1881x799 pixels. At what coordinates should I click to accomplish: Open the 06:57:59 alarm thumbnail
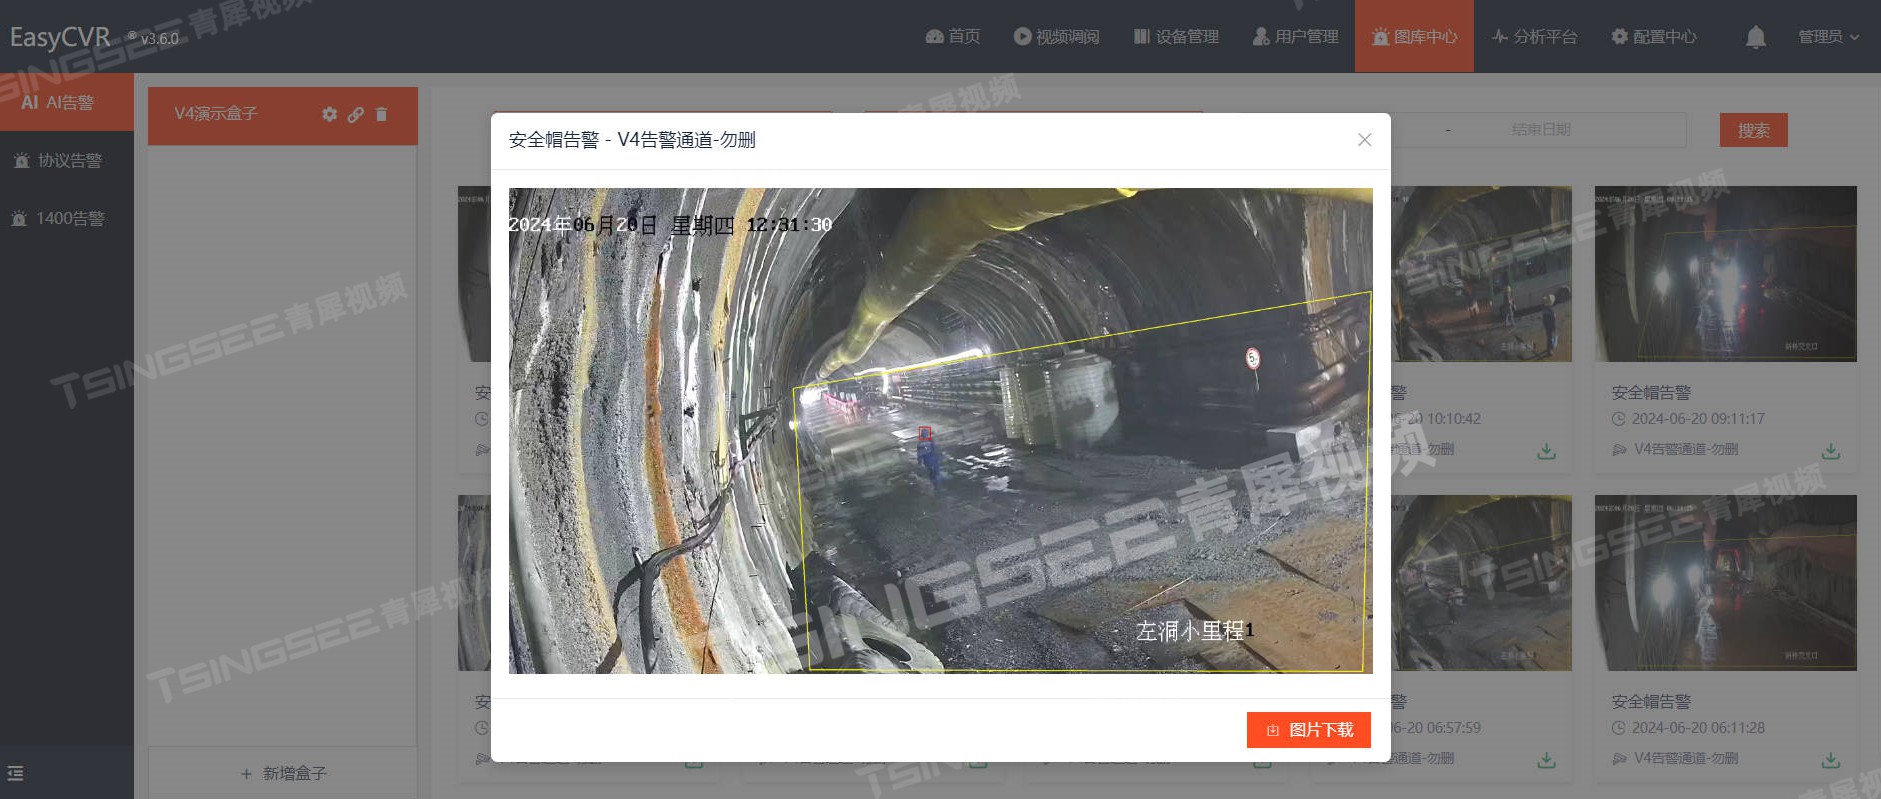tap(1481, 583)
